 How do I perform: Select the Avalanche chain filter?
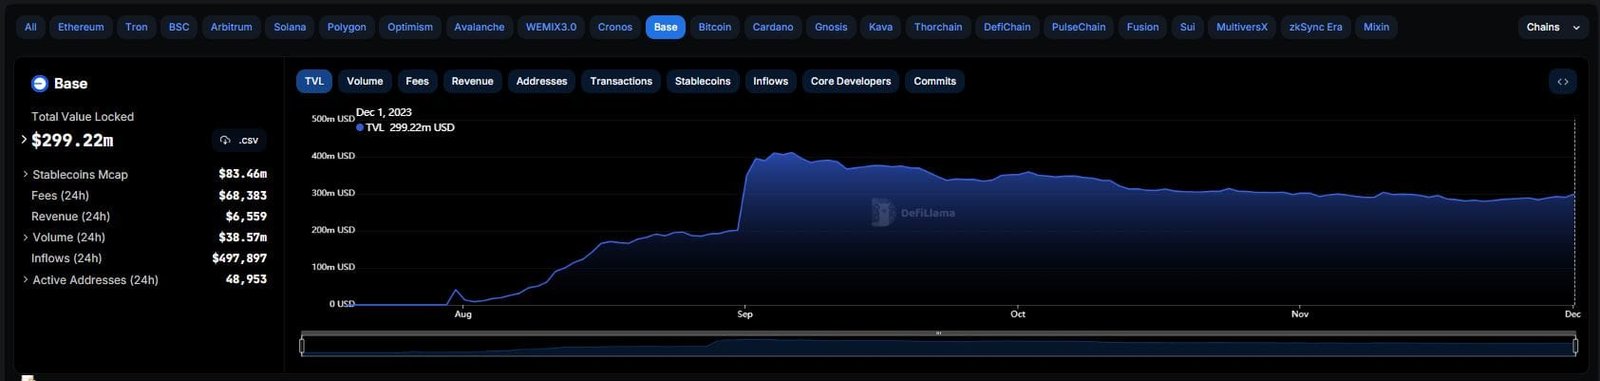point(479,27)
